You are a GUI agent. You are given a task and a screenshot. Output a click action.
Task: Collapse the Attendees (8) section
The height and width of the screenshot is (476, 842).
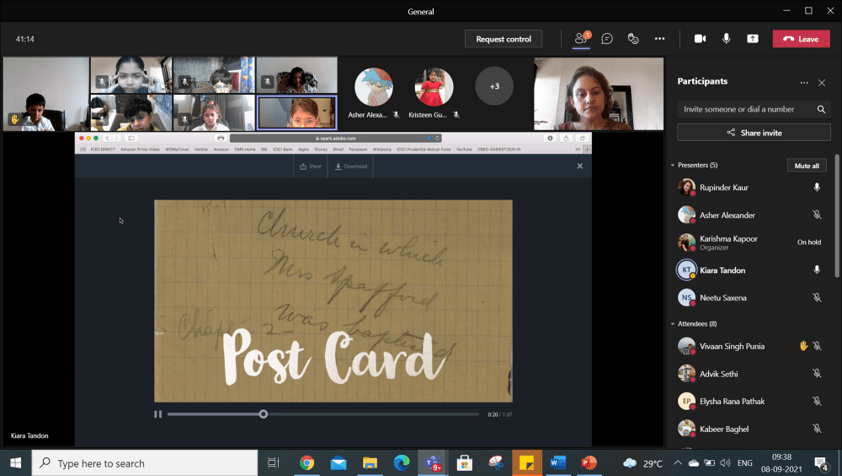673,324
